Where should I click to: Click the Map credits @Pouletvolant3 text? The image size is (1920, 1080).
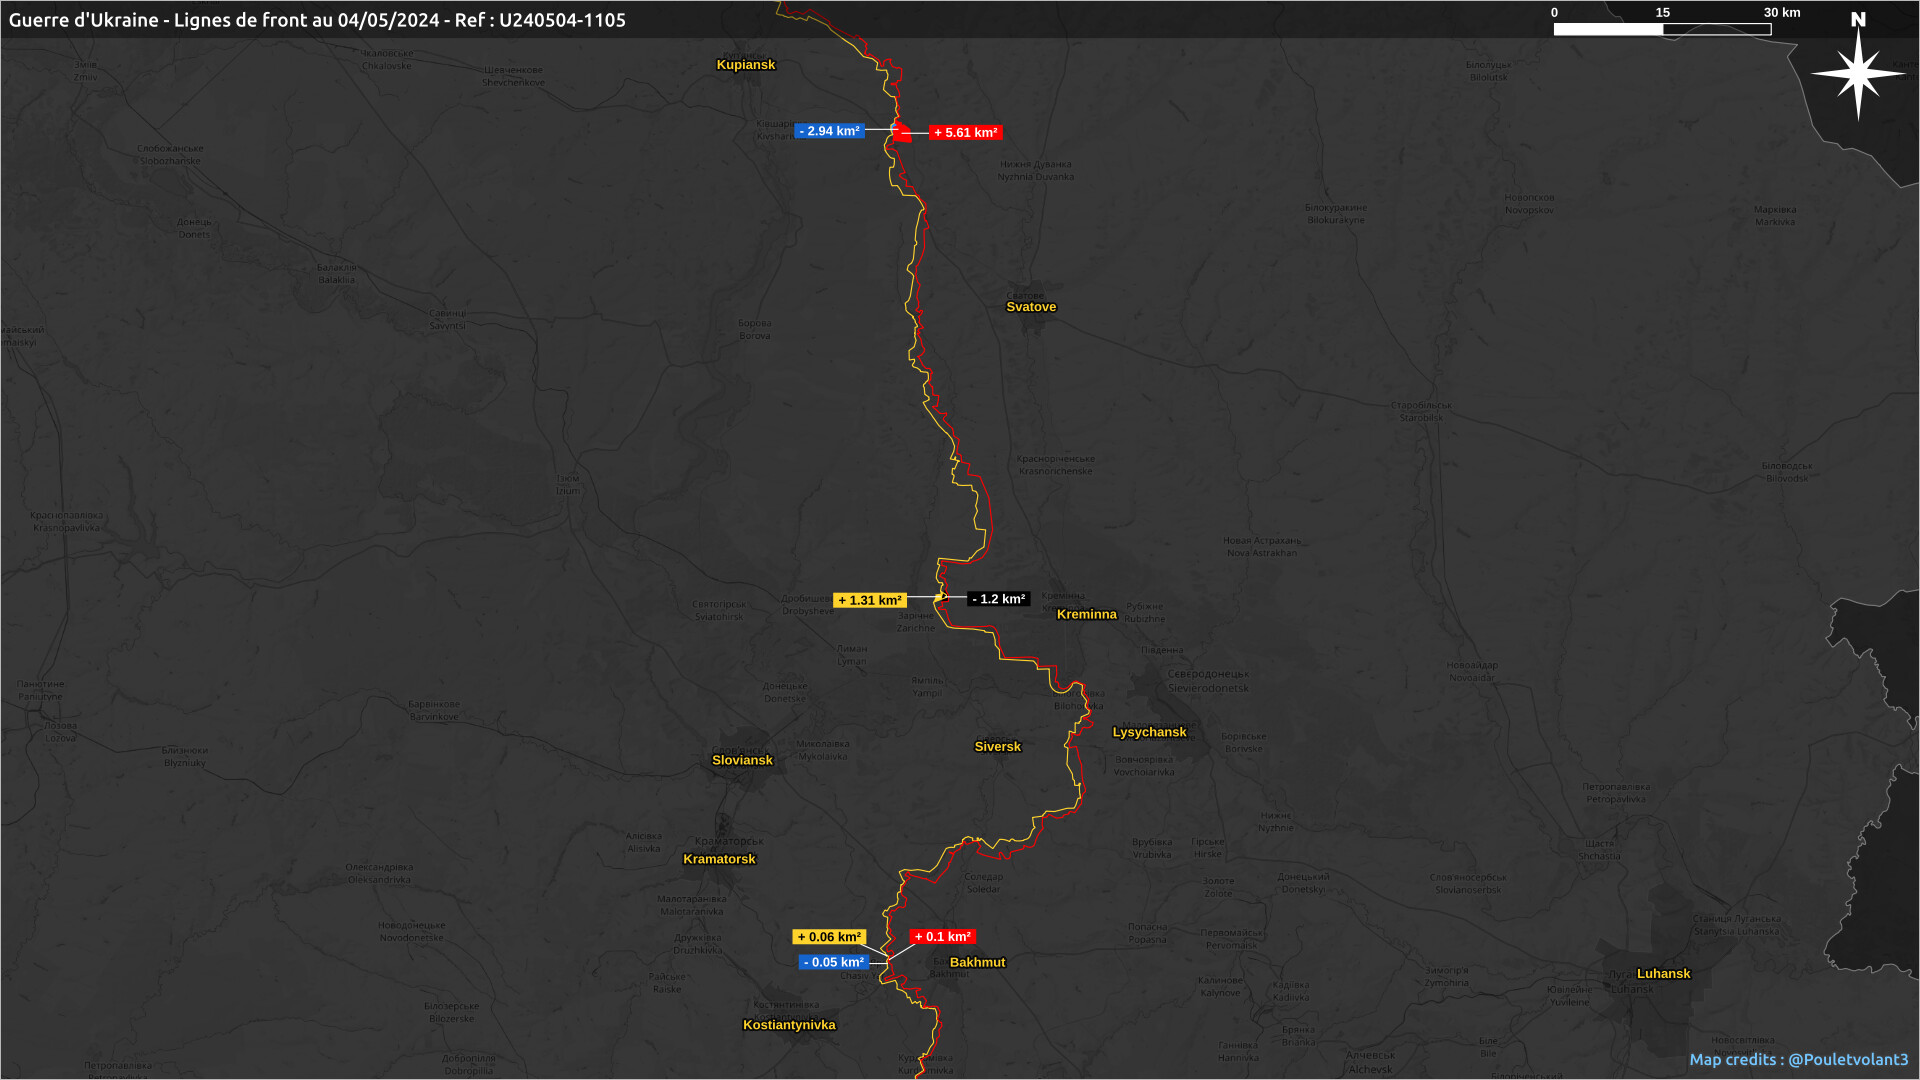1798,1059
